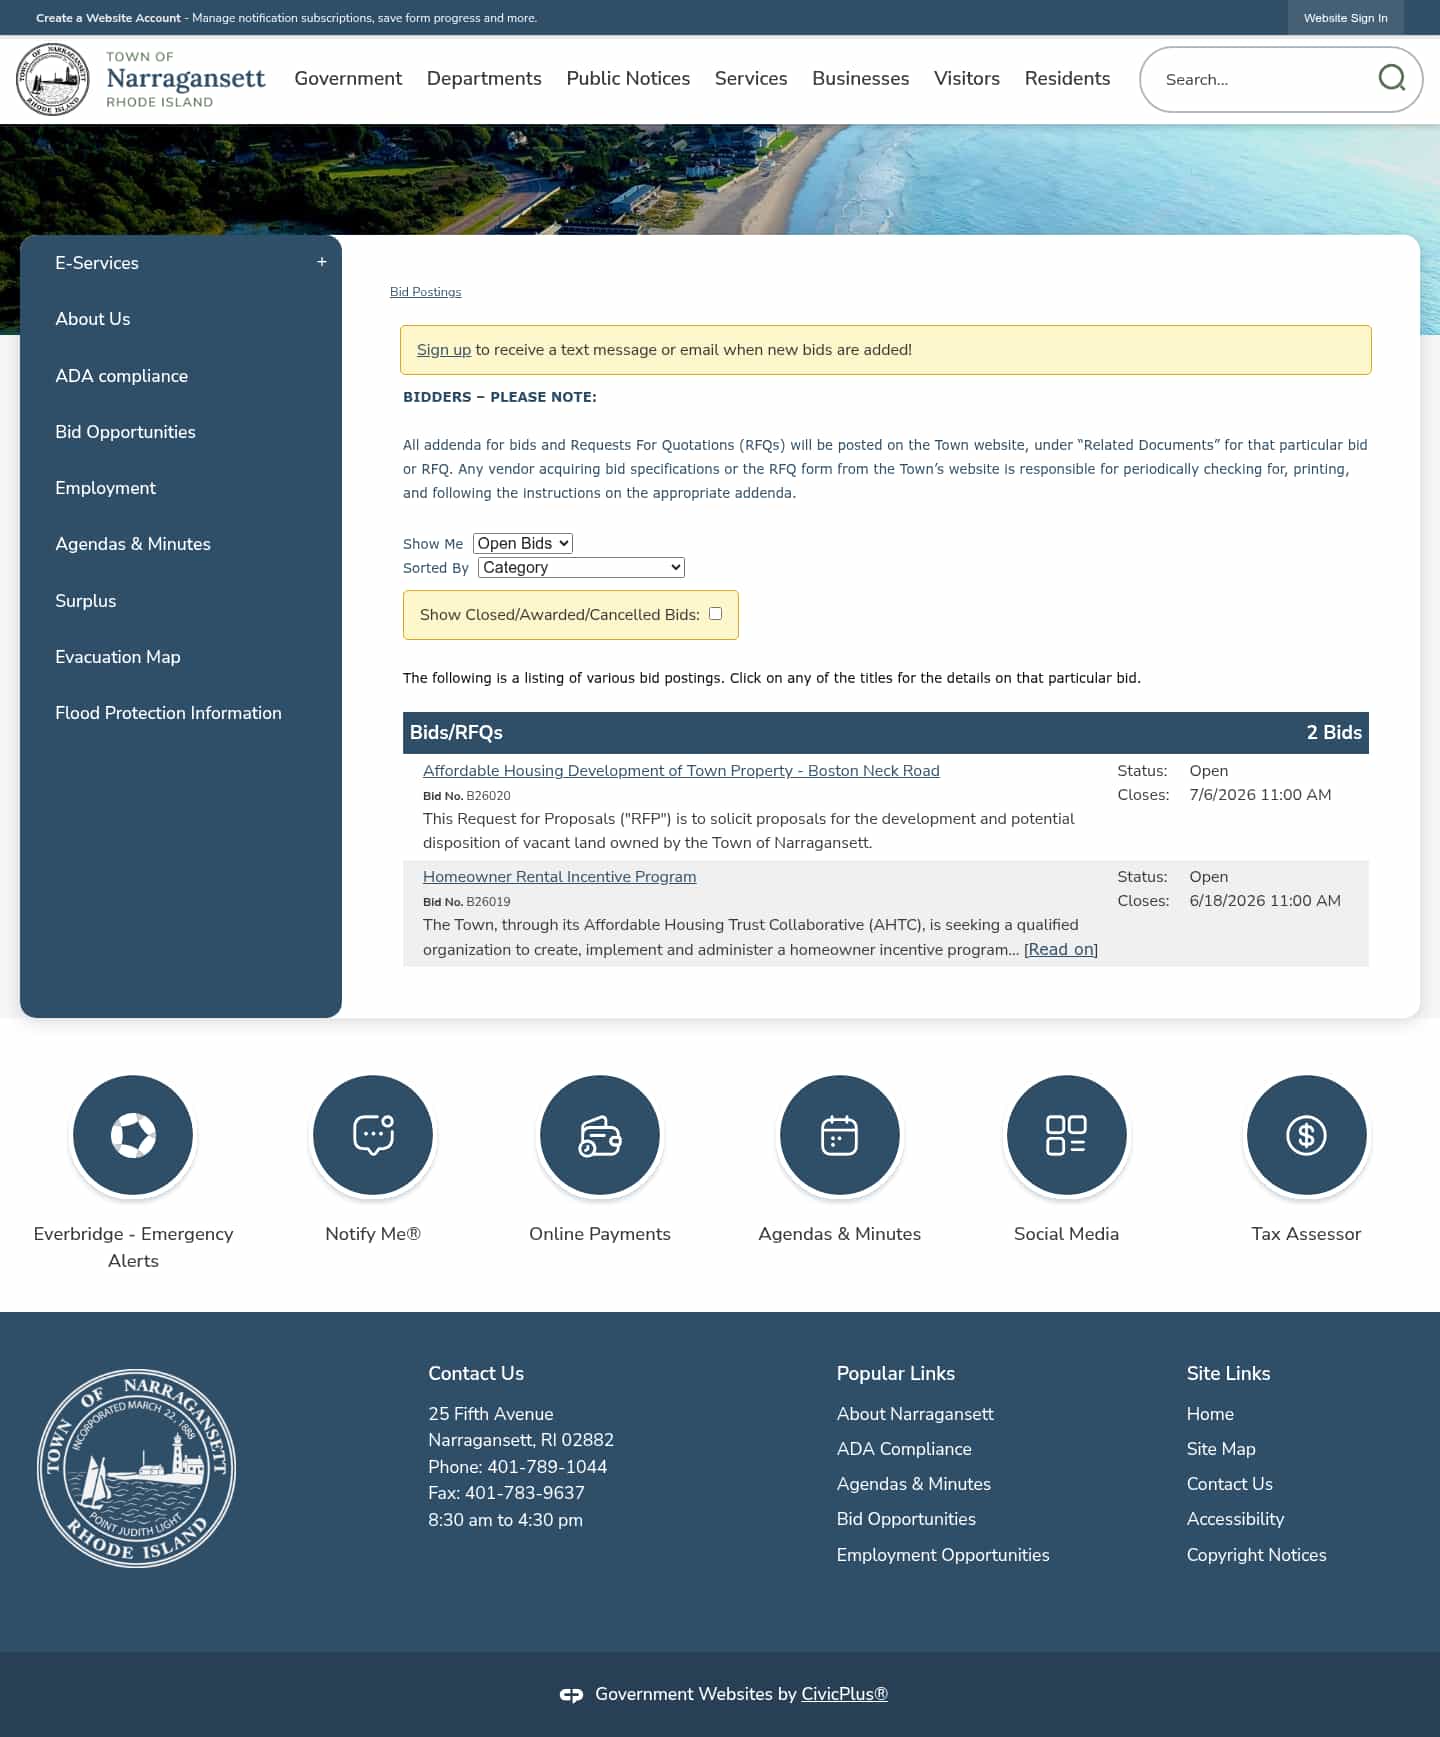The image size is (1440, 1737).
Task: Open the Businesses menu
Action: coord(861,78)
